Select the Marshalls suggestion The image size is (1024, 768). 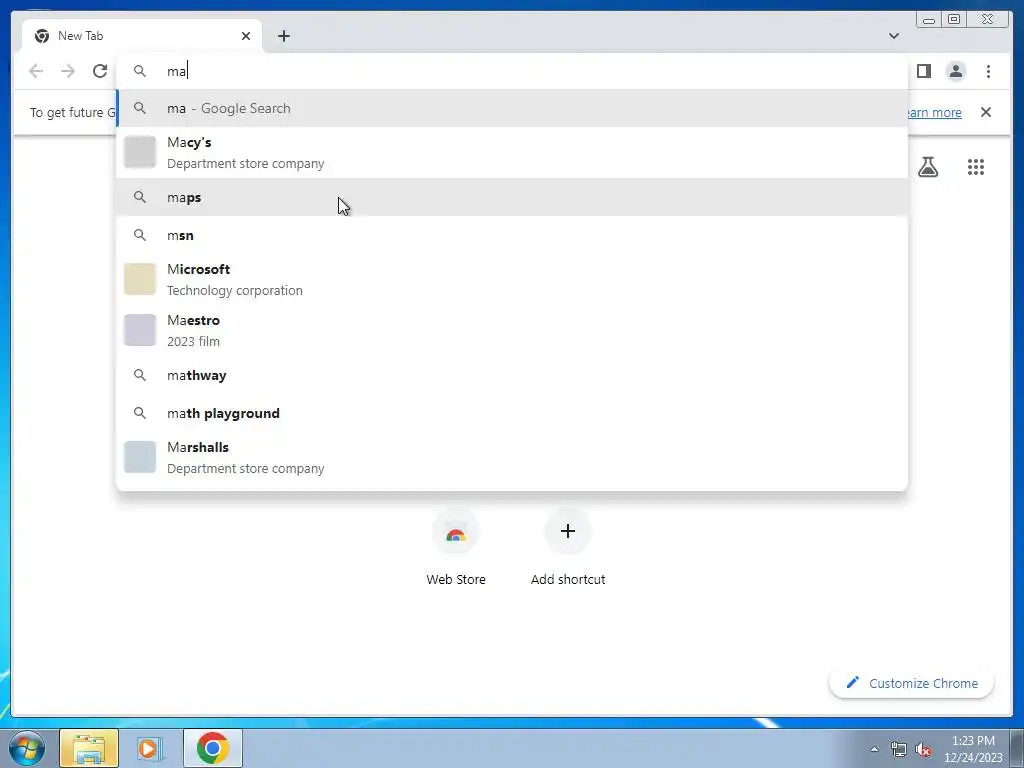click(512, 458)
